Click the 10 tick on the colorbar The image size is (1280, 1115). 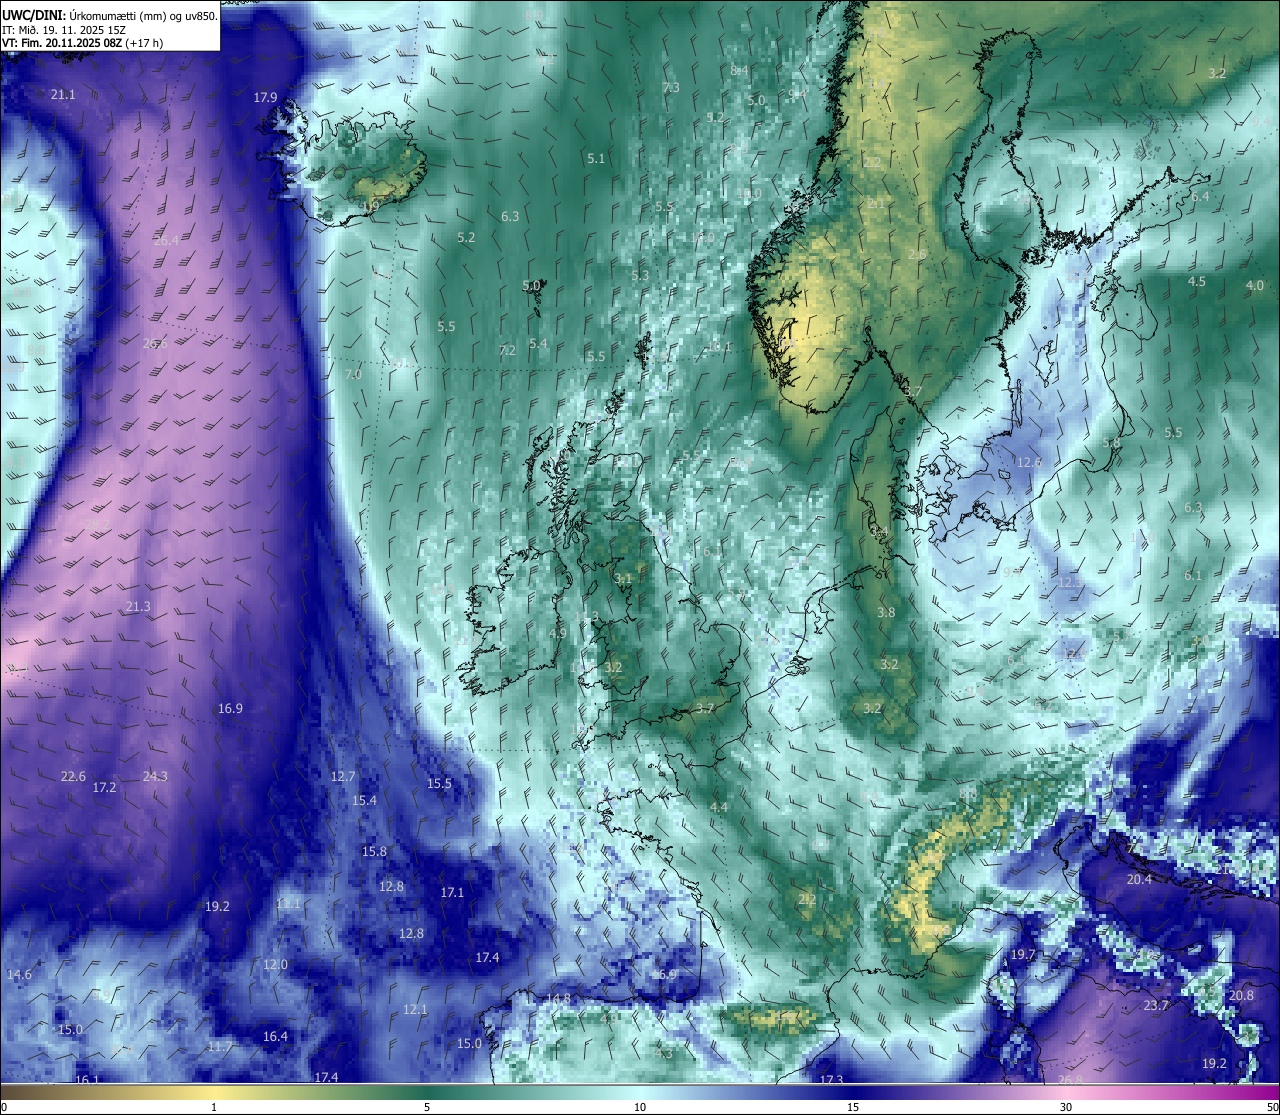click(640, 1106)
